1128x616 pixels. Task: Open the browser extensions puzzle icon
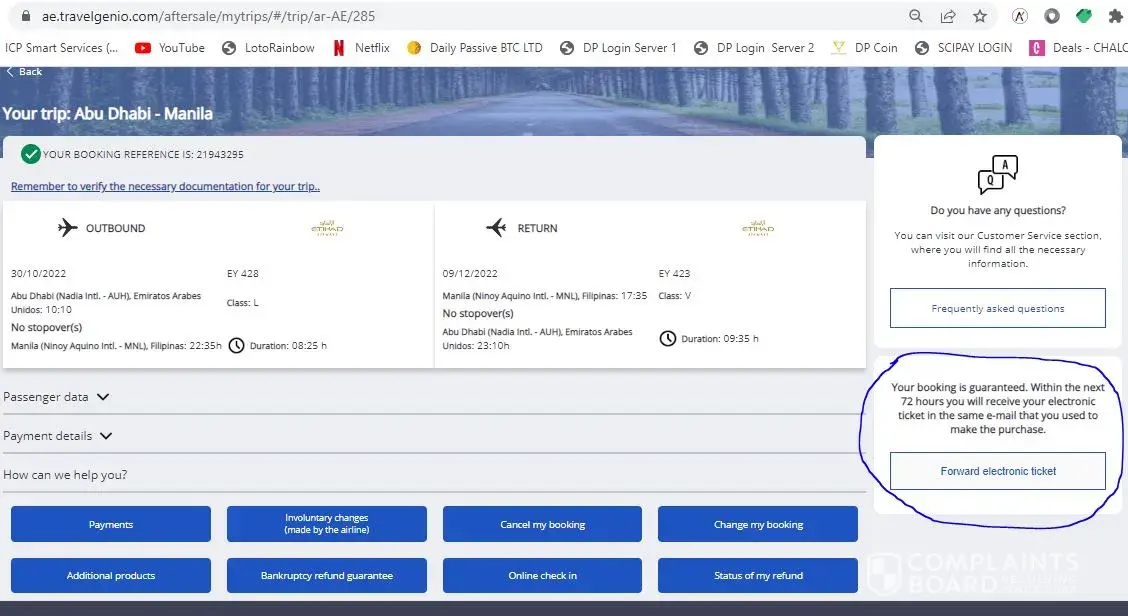pos(1116,16)
